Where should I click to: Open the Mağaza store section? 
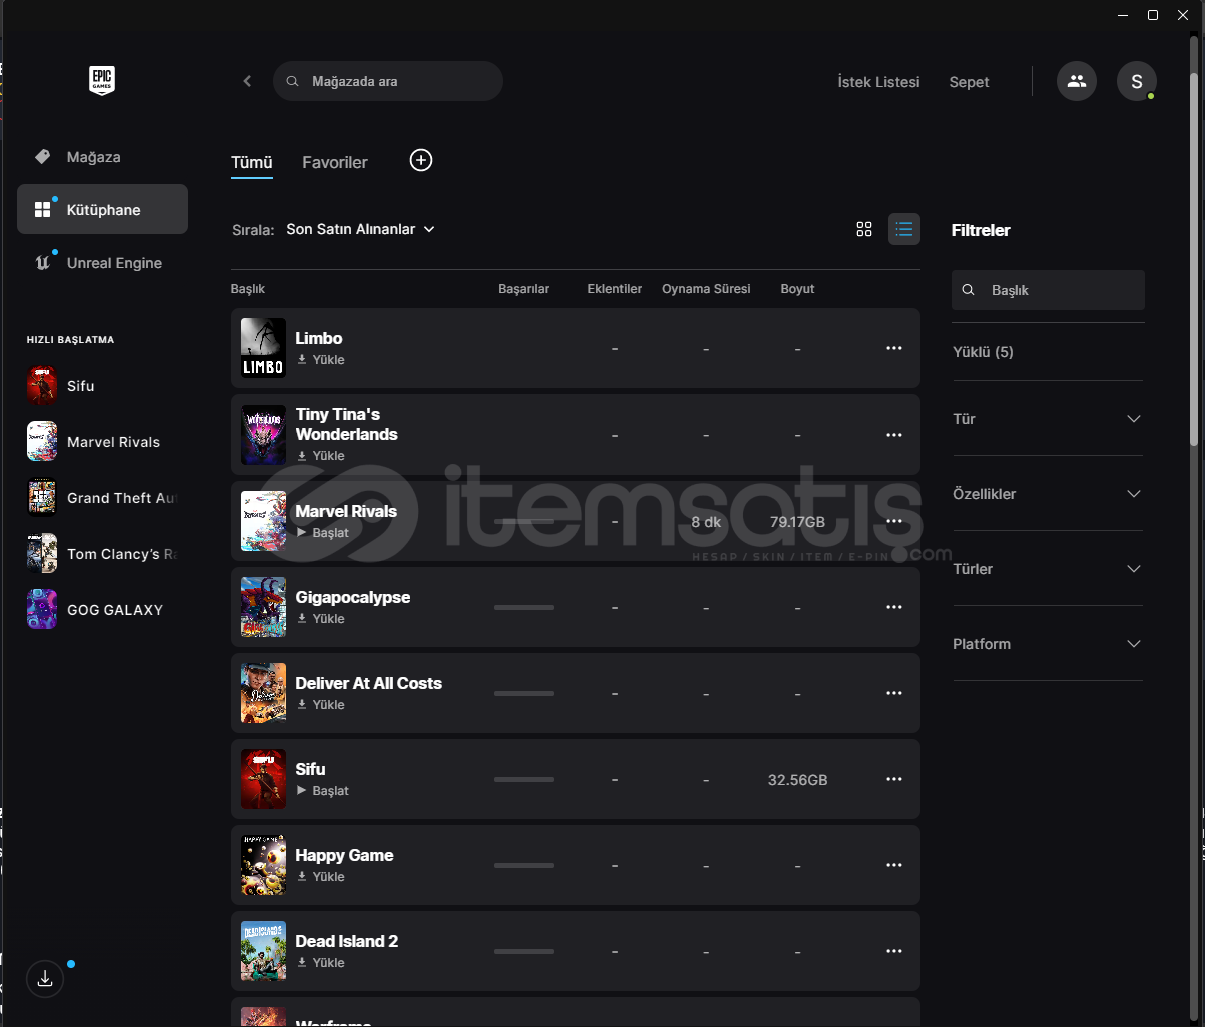click(102, 157)
